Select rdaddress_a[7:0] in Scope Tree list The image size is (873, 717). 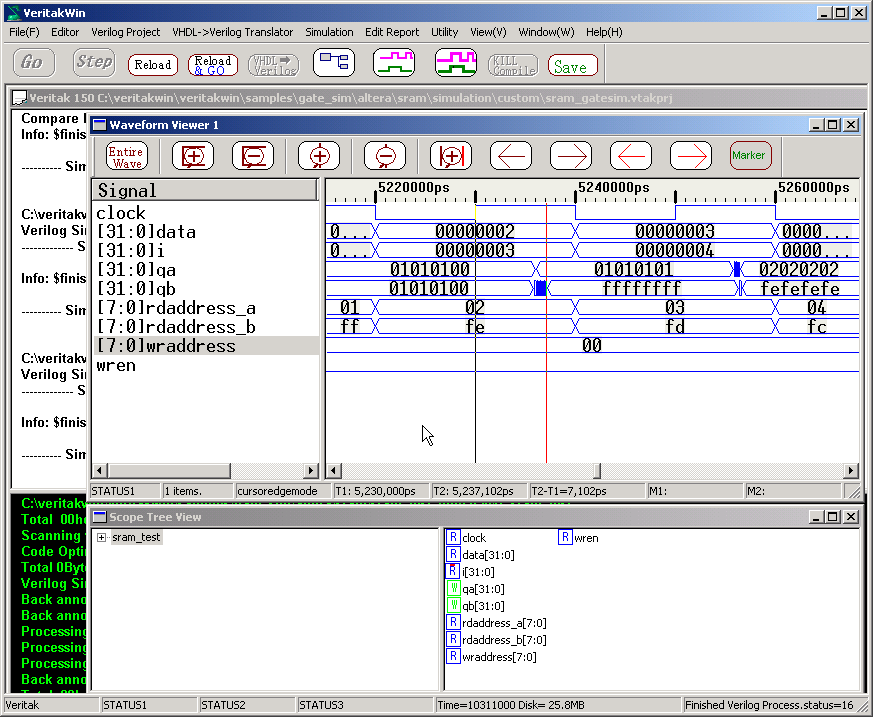point(497,623)
